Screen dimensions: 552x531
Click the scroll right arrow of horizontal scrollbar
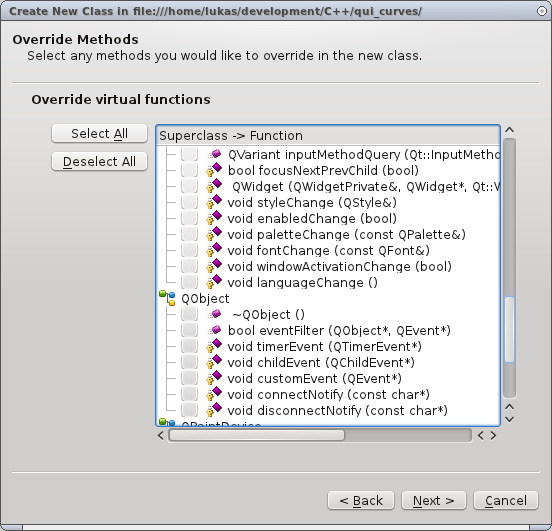pos(493,436)
